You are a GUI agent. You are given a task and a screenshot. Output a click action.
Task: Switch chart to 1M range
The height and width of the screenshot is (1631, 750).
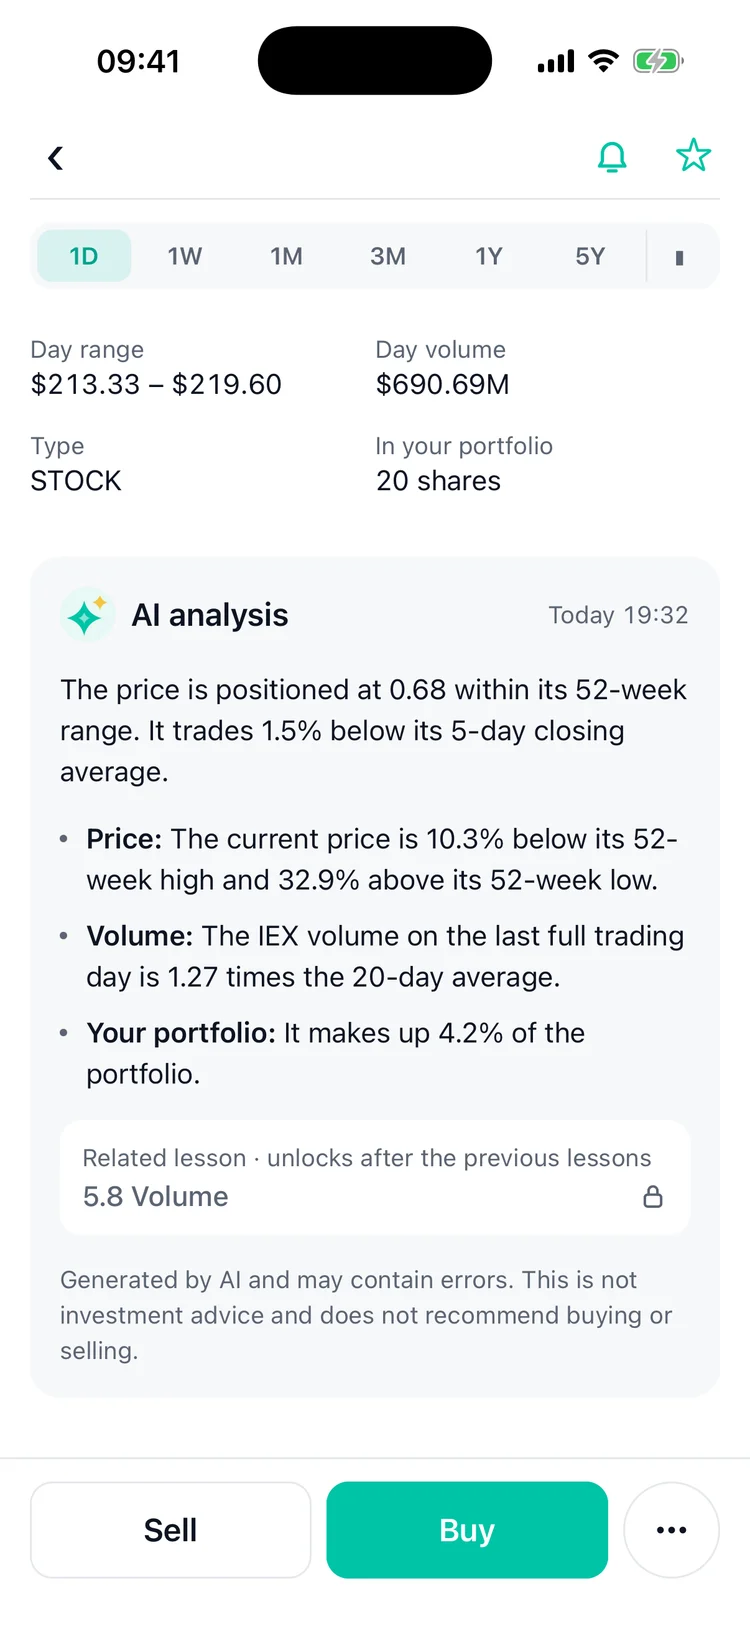(286, 256)
